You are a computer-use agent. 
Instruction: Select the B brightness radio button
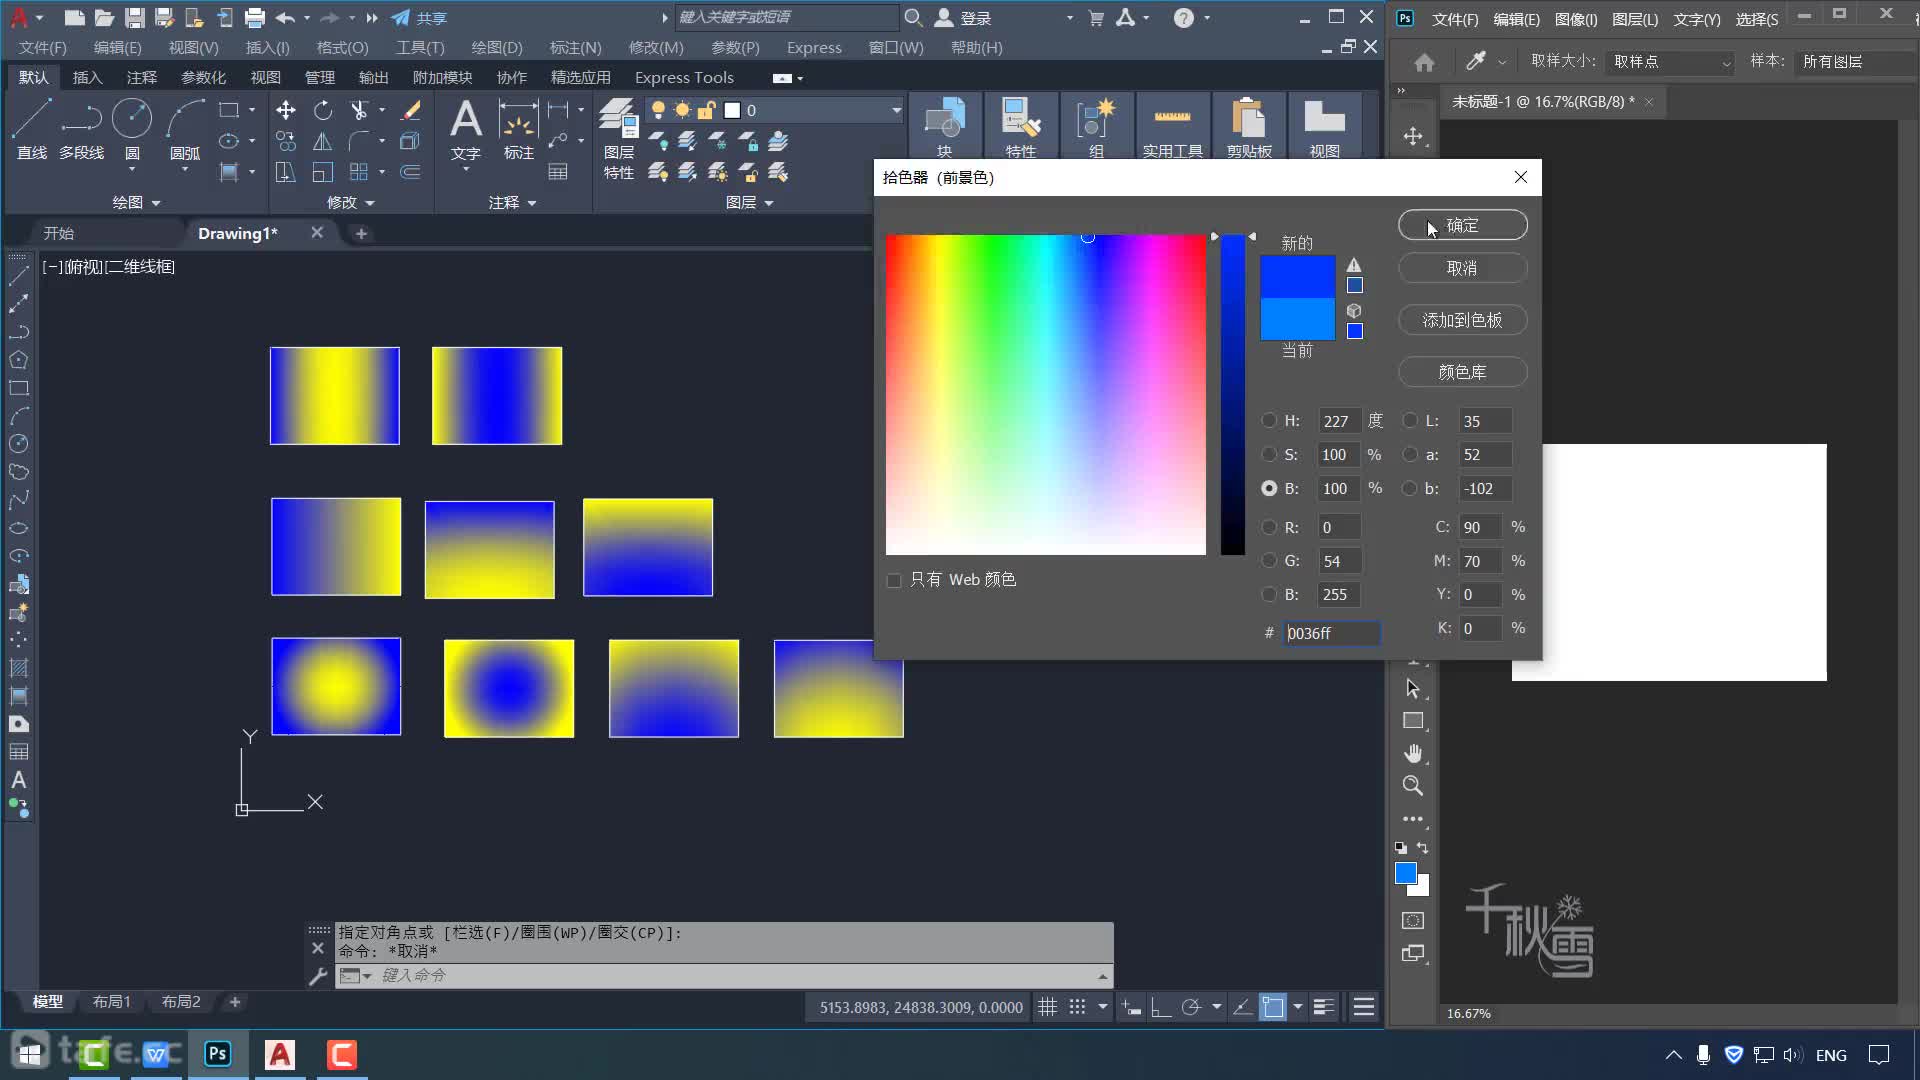[1269, 488]
